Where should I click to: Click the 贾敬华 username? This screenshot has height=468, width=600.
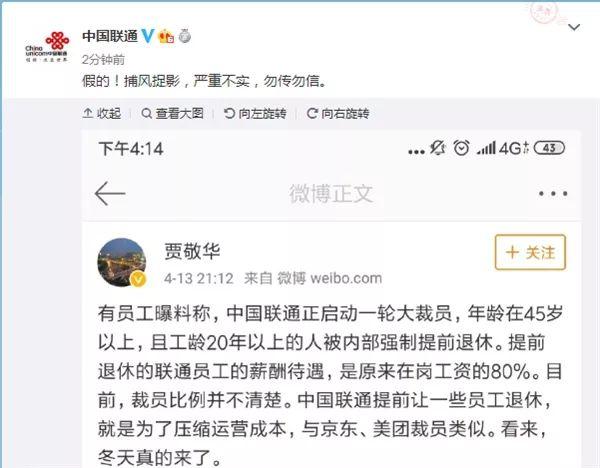coord(192,251)
